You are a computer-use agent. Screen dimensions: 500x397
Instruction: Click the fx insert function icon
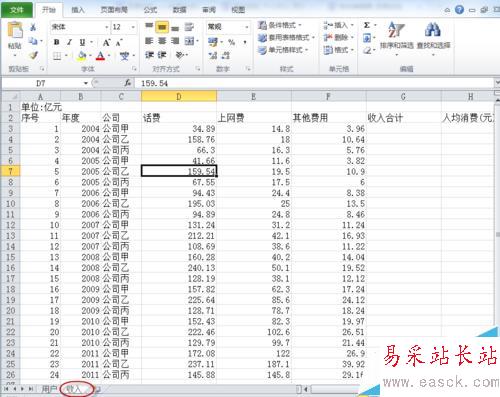point(128,83)
